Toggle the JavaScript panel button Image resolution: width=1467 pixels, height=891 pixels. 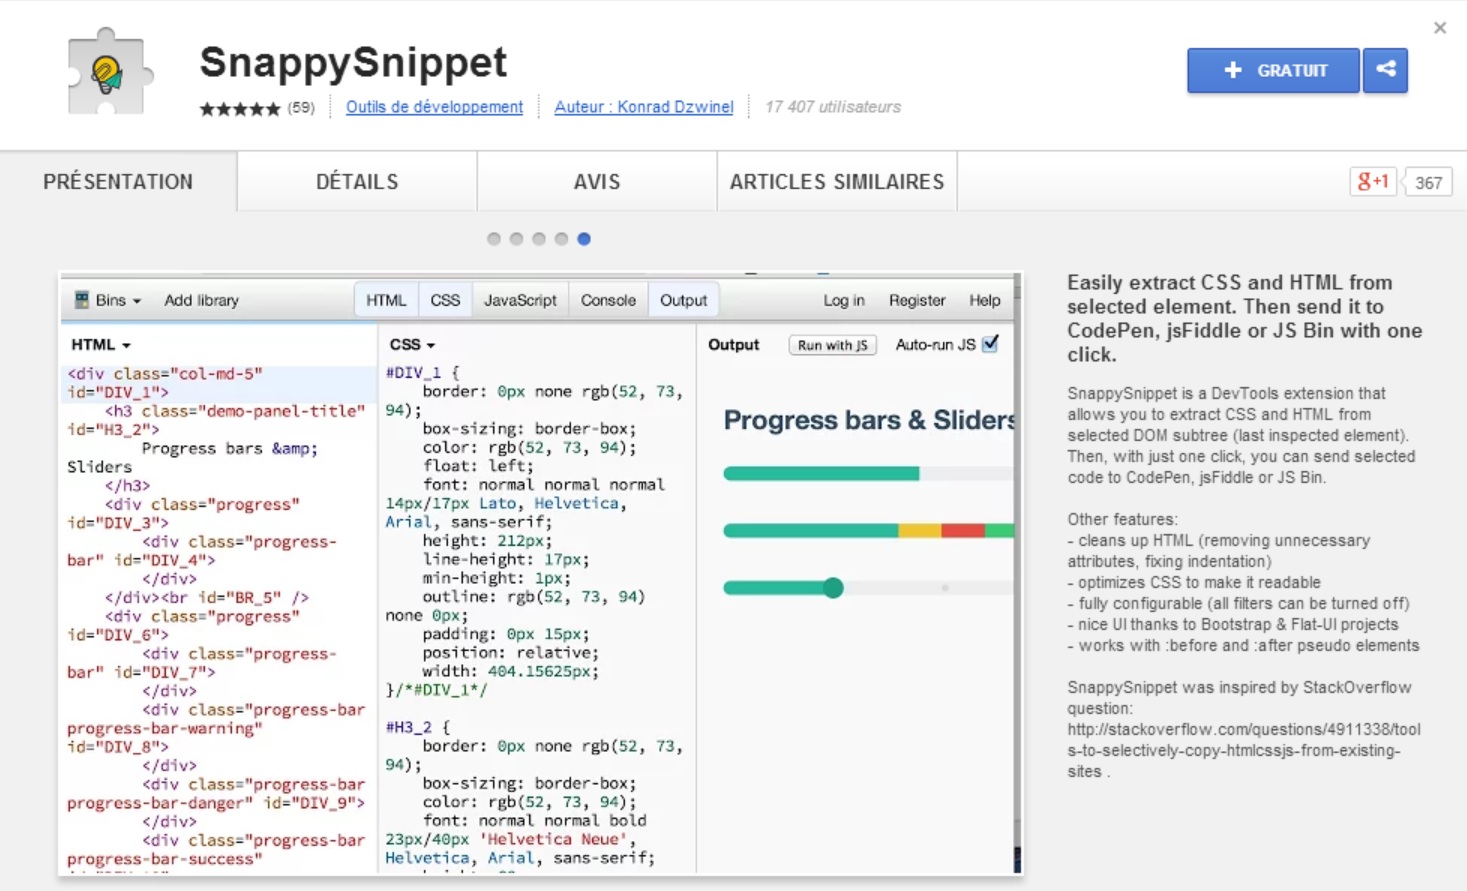[520, 300]
